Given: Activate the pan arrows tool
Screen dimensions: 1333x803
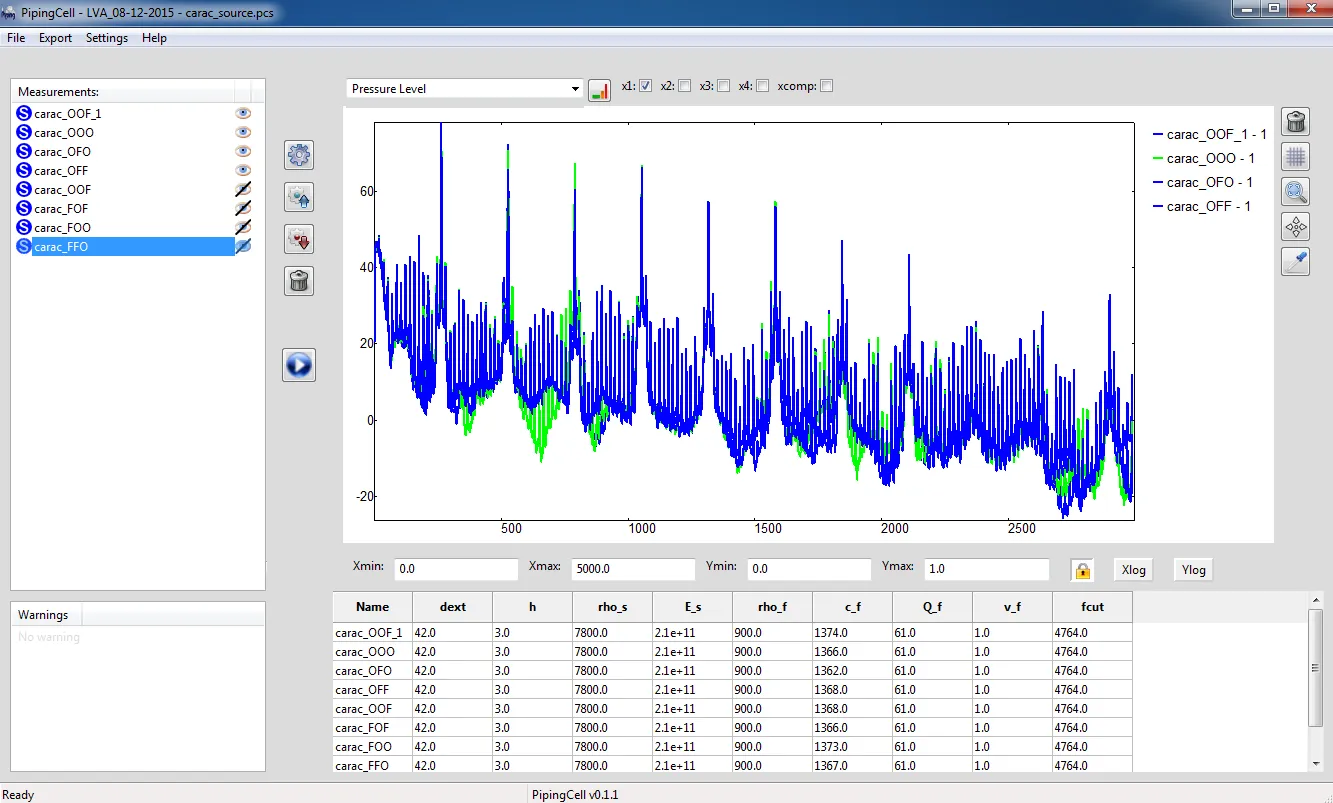Looking at the screenshot, I should [x=1296, y=226].
